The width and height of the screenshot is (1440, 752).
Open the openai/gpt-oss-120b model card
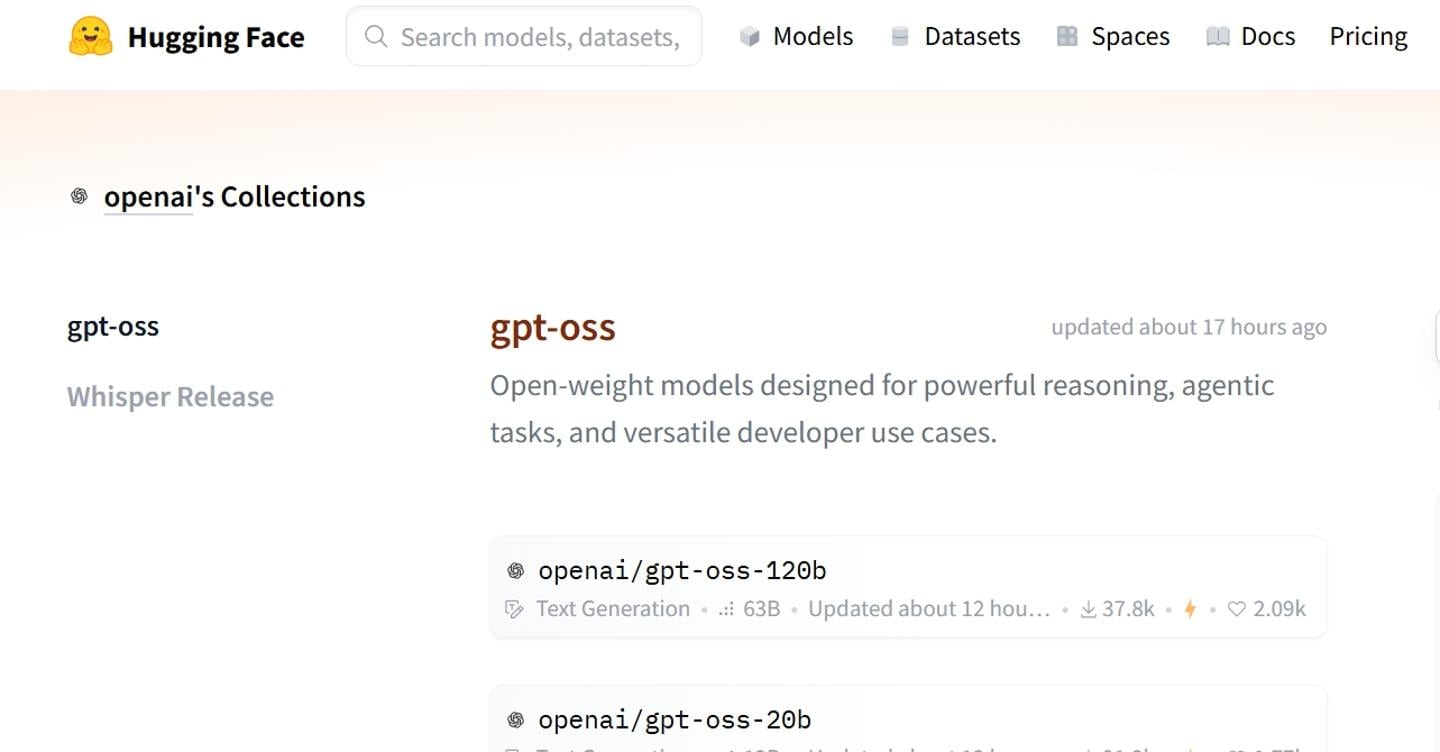click(682, 571)
